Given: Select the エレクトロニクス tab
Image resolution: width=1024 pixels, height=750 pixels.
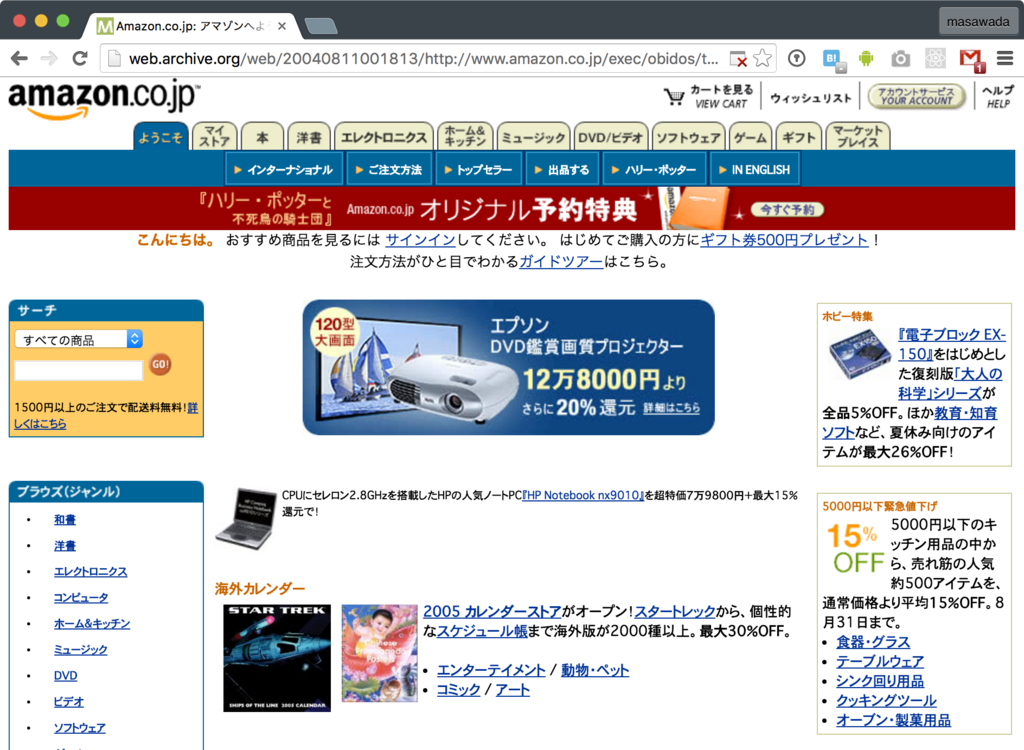Looking at the screenshot, I should (x=384, y=137).
